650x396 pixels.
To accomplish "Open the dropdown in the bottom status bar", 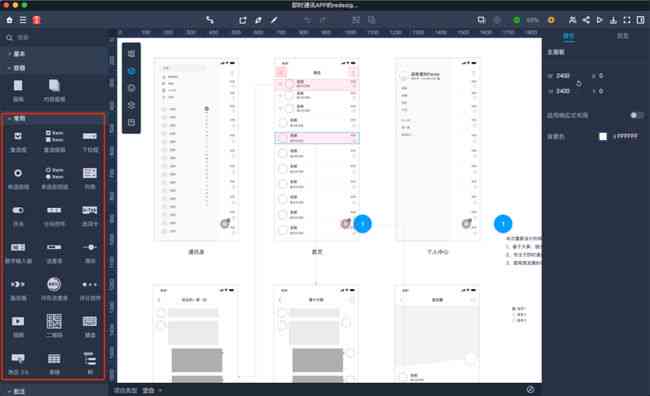I will 152,390.
